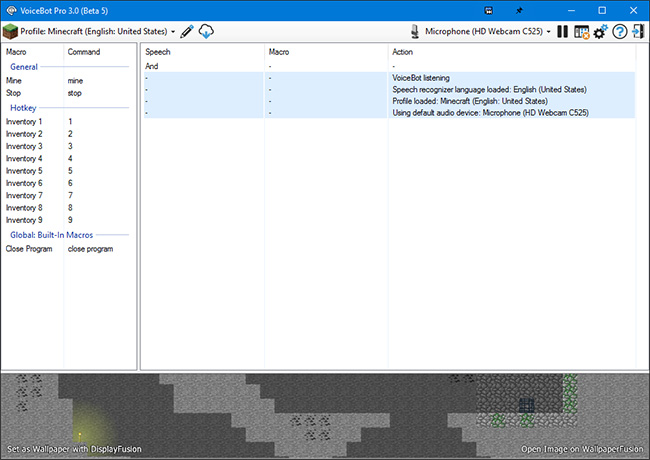This screenshot has width=650, height=460.
Task: Minimize the VoiceBot Pro window
Action: click(x=571, y=11)
